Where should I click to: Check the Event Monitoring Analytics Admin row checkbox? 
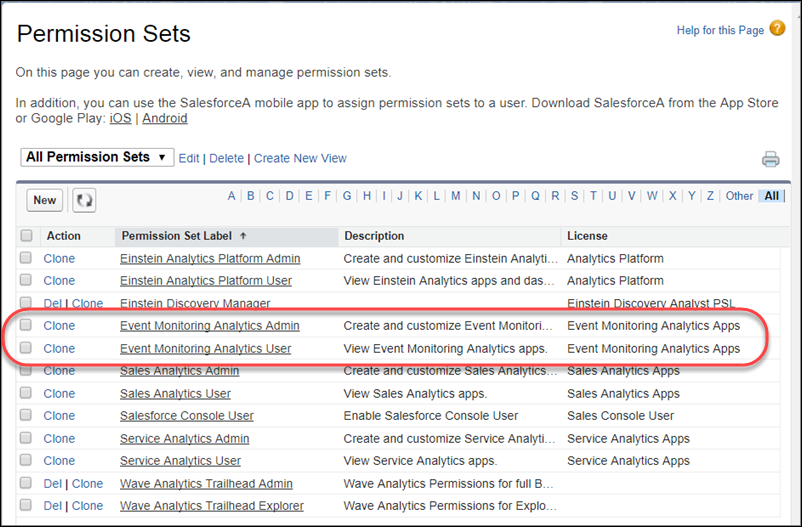pos(26,325)
